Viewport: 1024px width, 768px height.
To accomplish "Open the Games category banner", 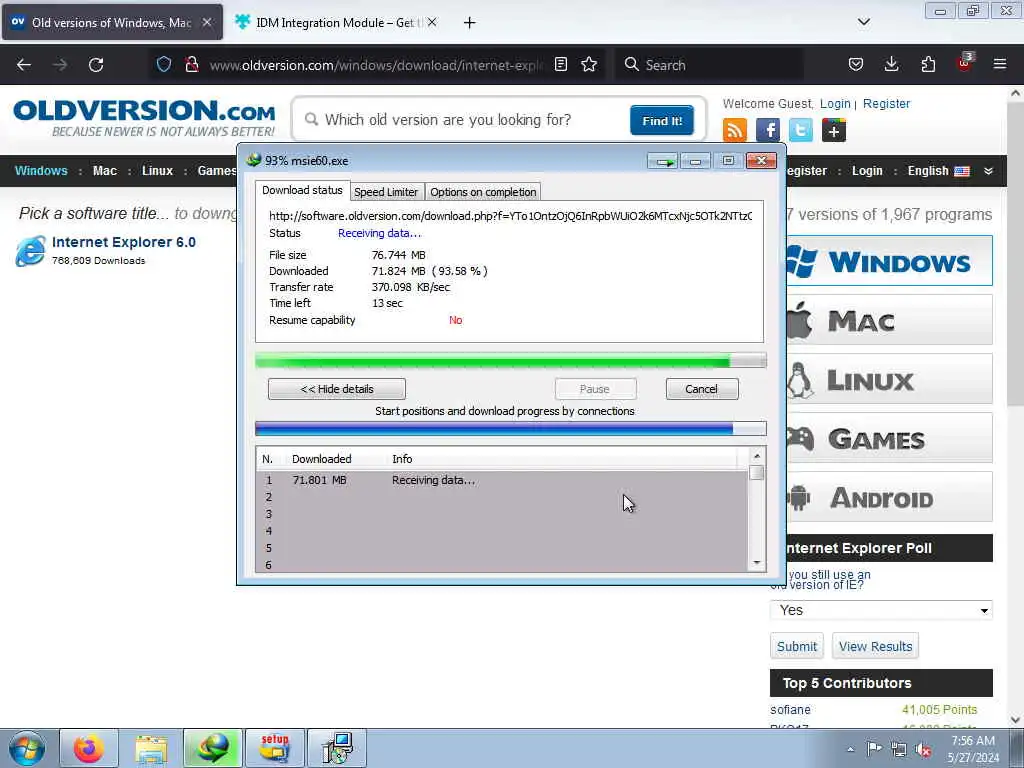I will click(889, 438).
